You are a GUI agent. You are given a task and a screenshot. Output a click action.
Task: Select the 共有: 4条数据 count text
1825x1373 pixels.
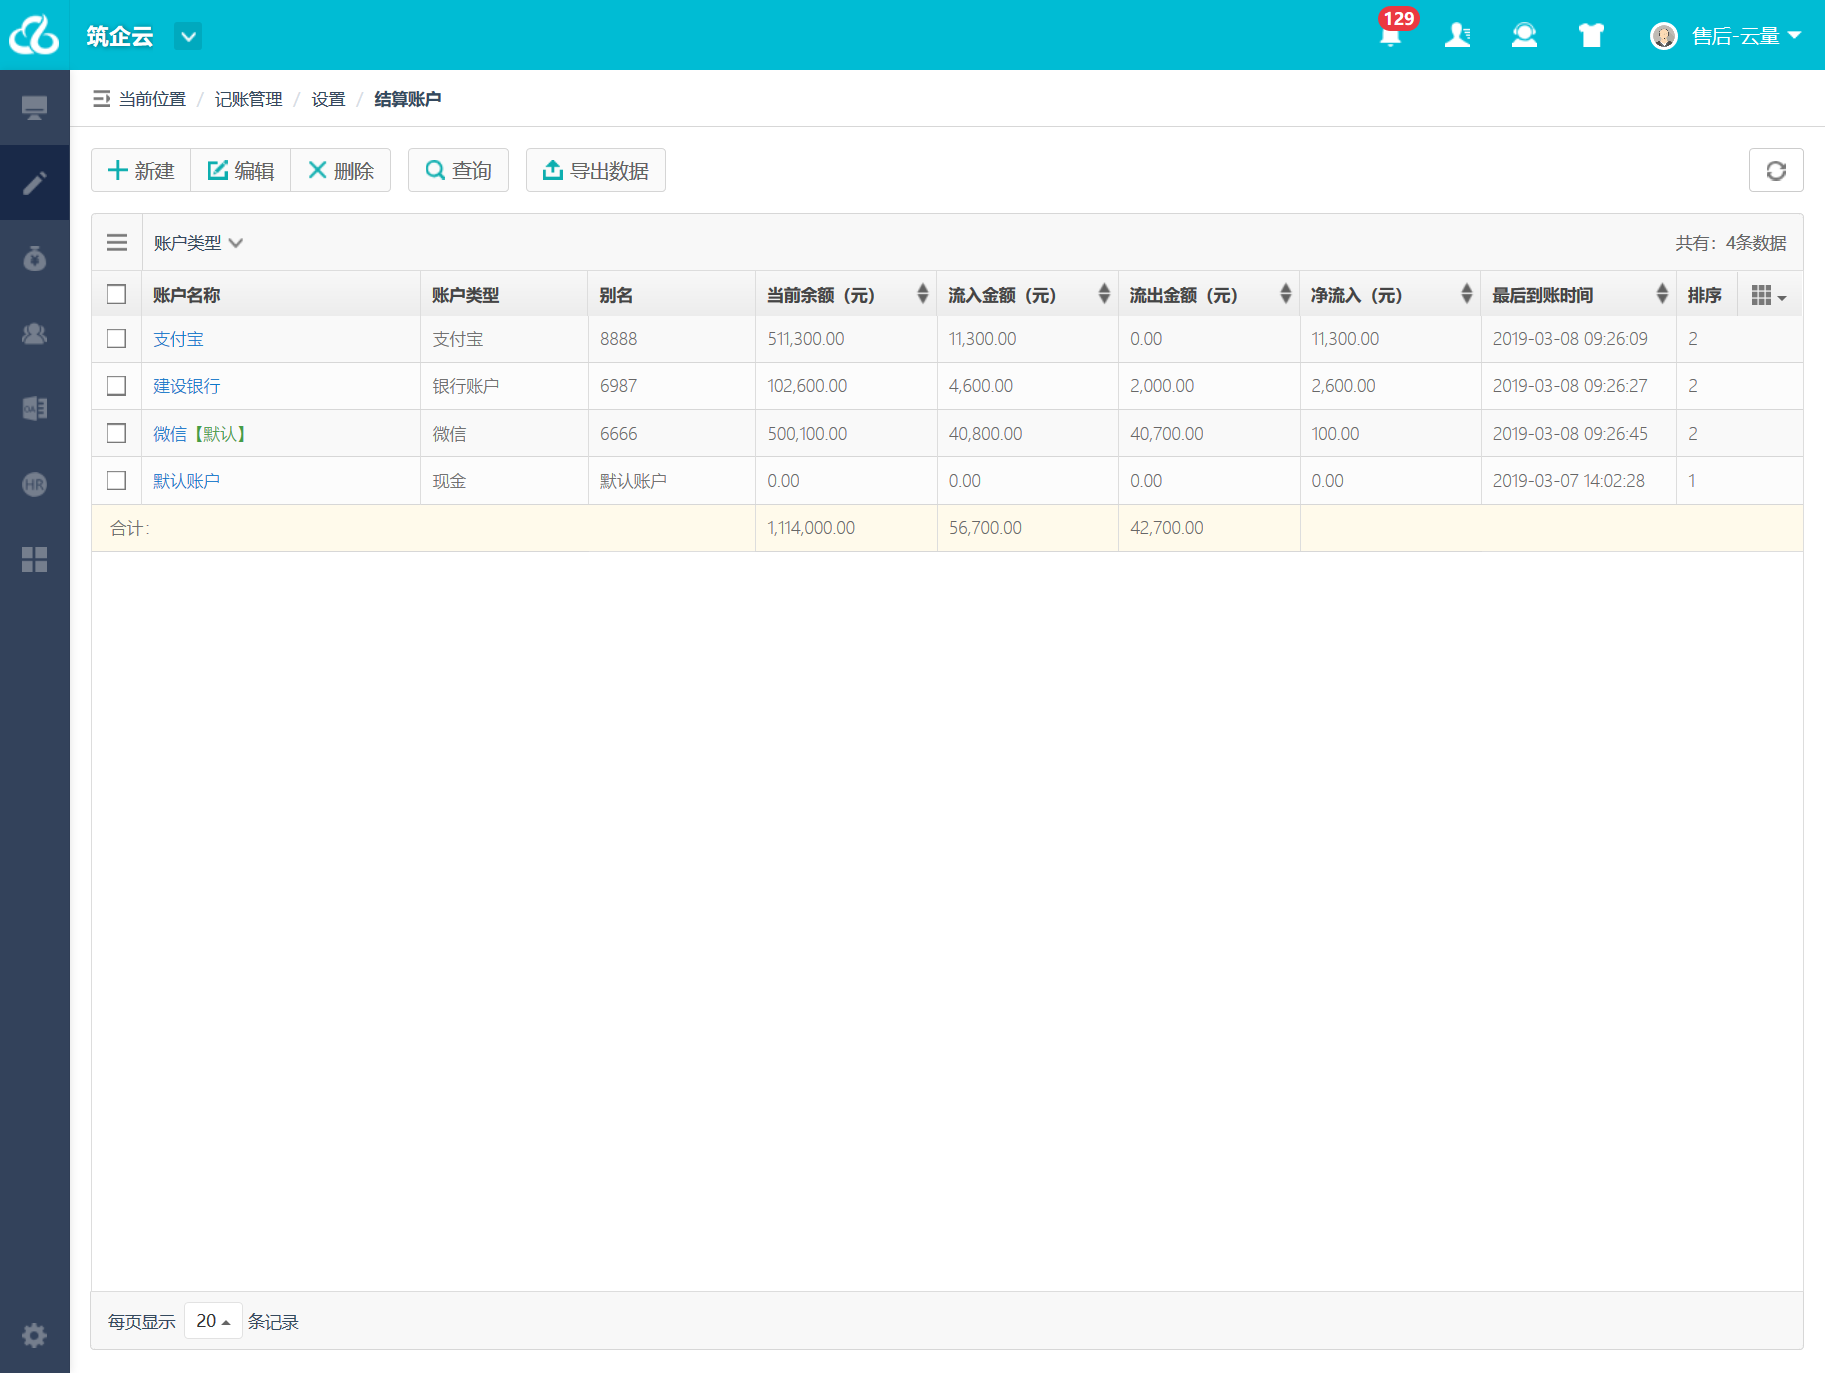click(x=1731, y=243)
